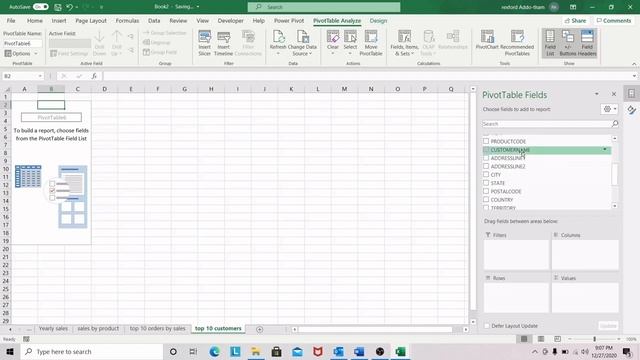The image size is (640, 360).
Task: Click the Share button
Action: [x=576, y=20]
